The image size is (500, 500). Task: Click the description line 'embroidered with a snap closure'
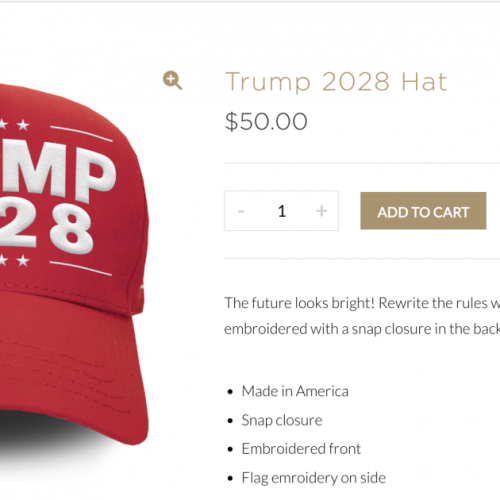[x=362, y=329]
